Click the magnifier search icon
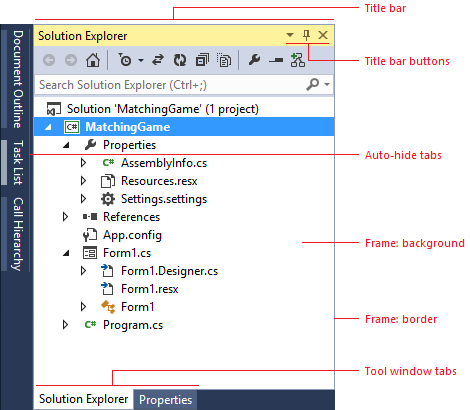This screenshot has width=470, height=410. 313,84
